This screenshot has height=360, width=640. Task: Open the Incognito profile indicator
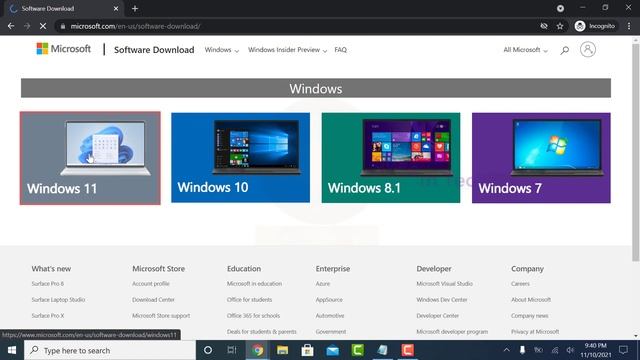(x=595, y=26)
